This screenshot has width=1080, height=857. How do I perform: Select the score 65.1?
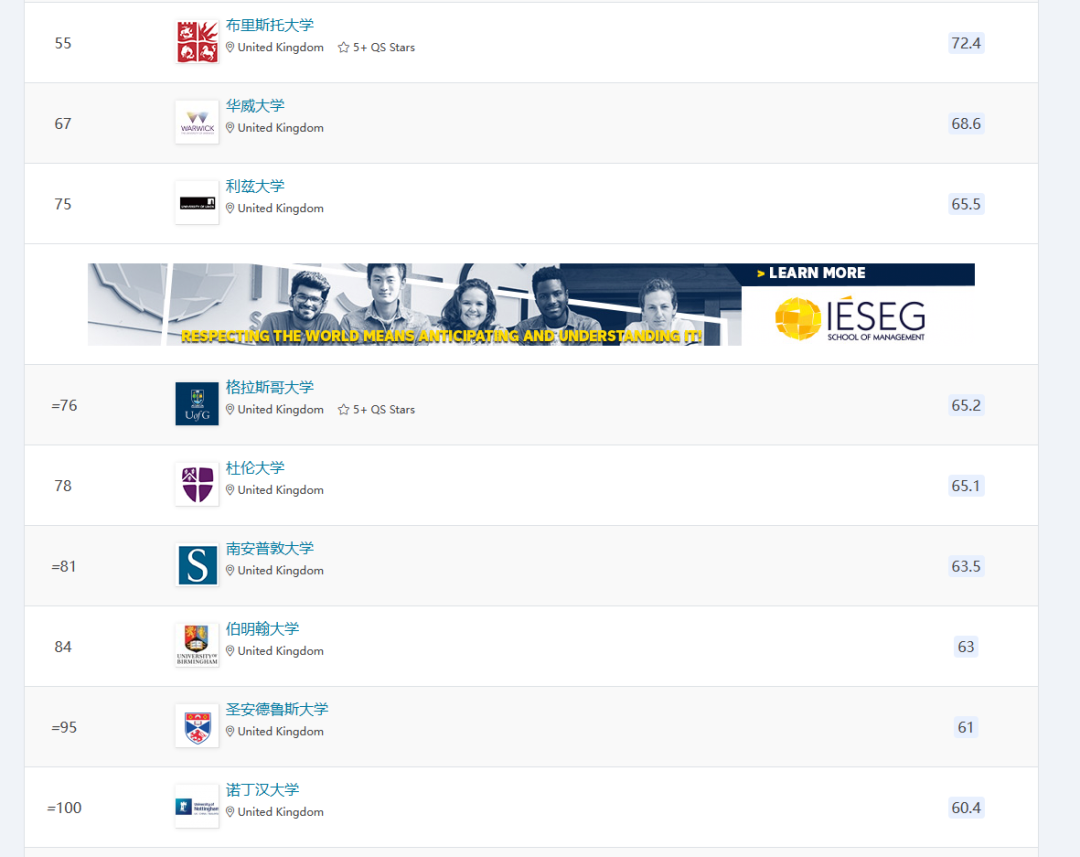point(966,486)
